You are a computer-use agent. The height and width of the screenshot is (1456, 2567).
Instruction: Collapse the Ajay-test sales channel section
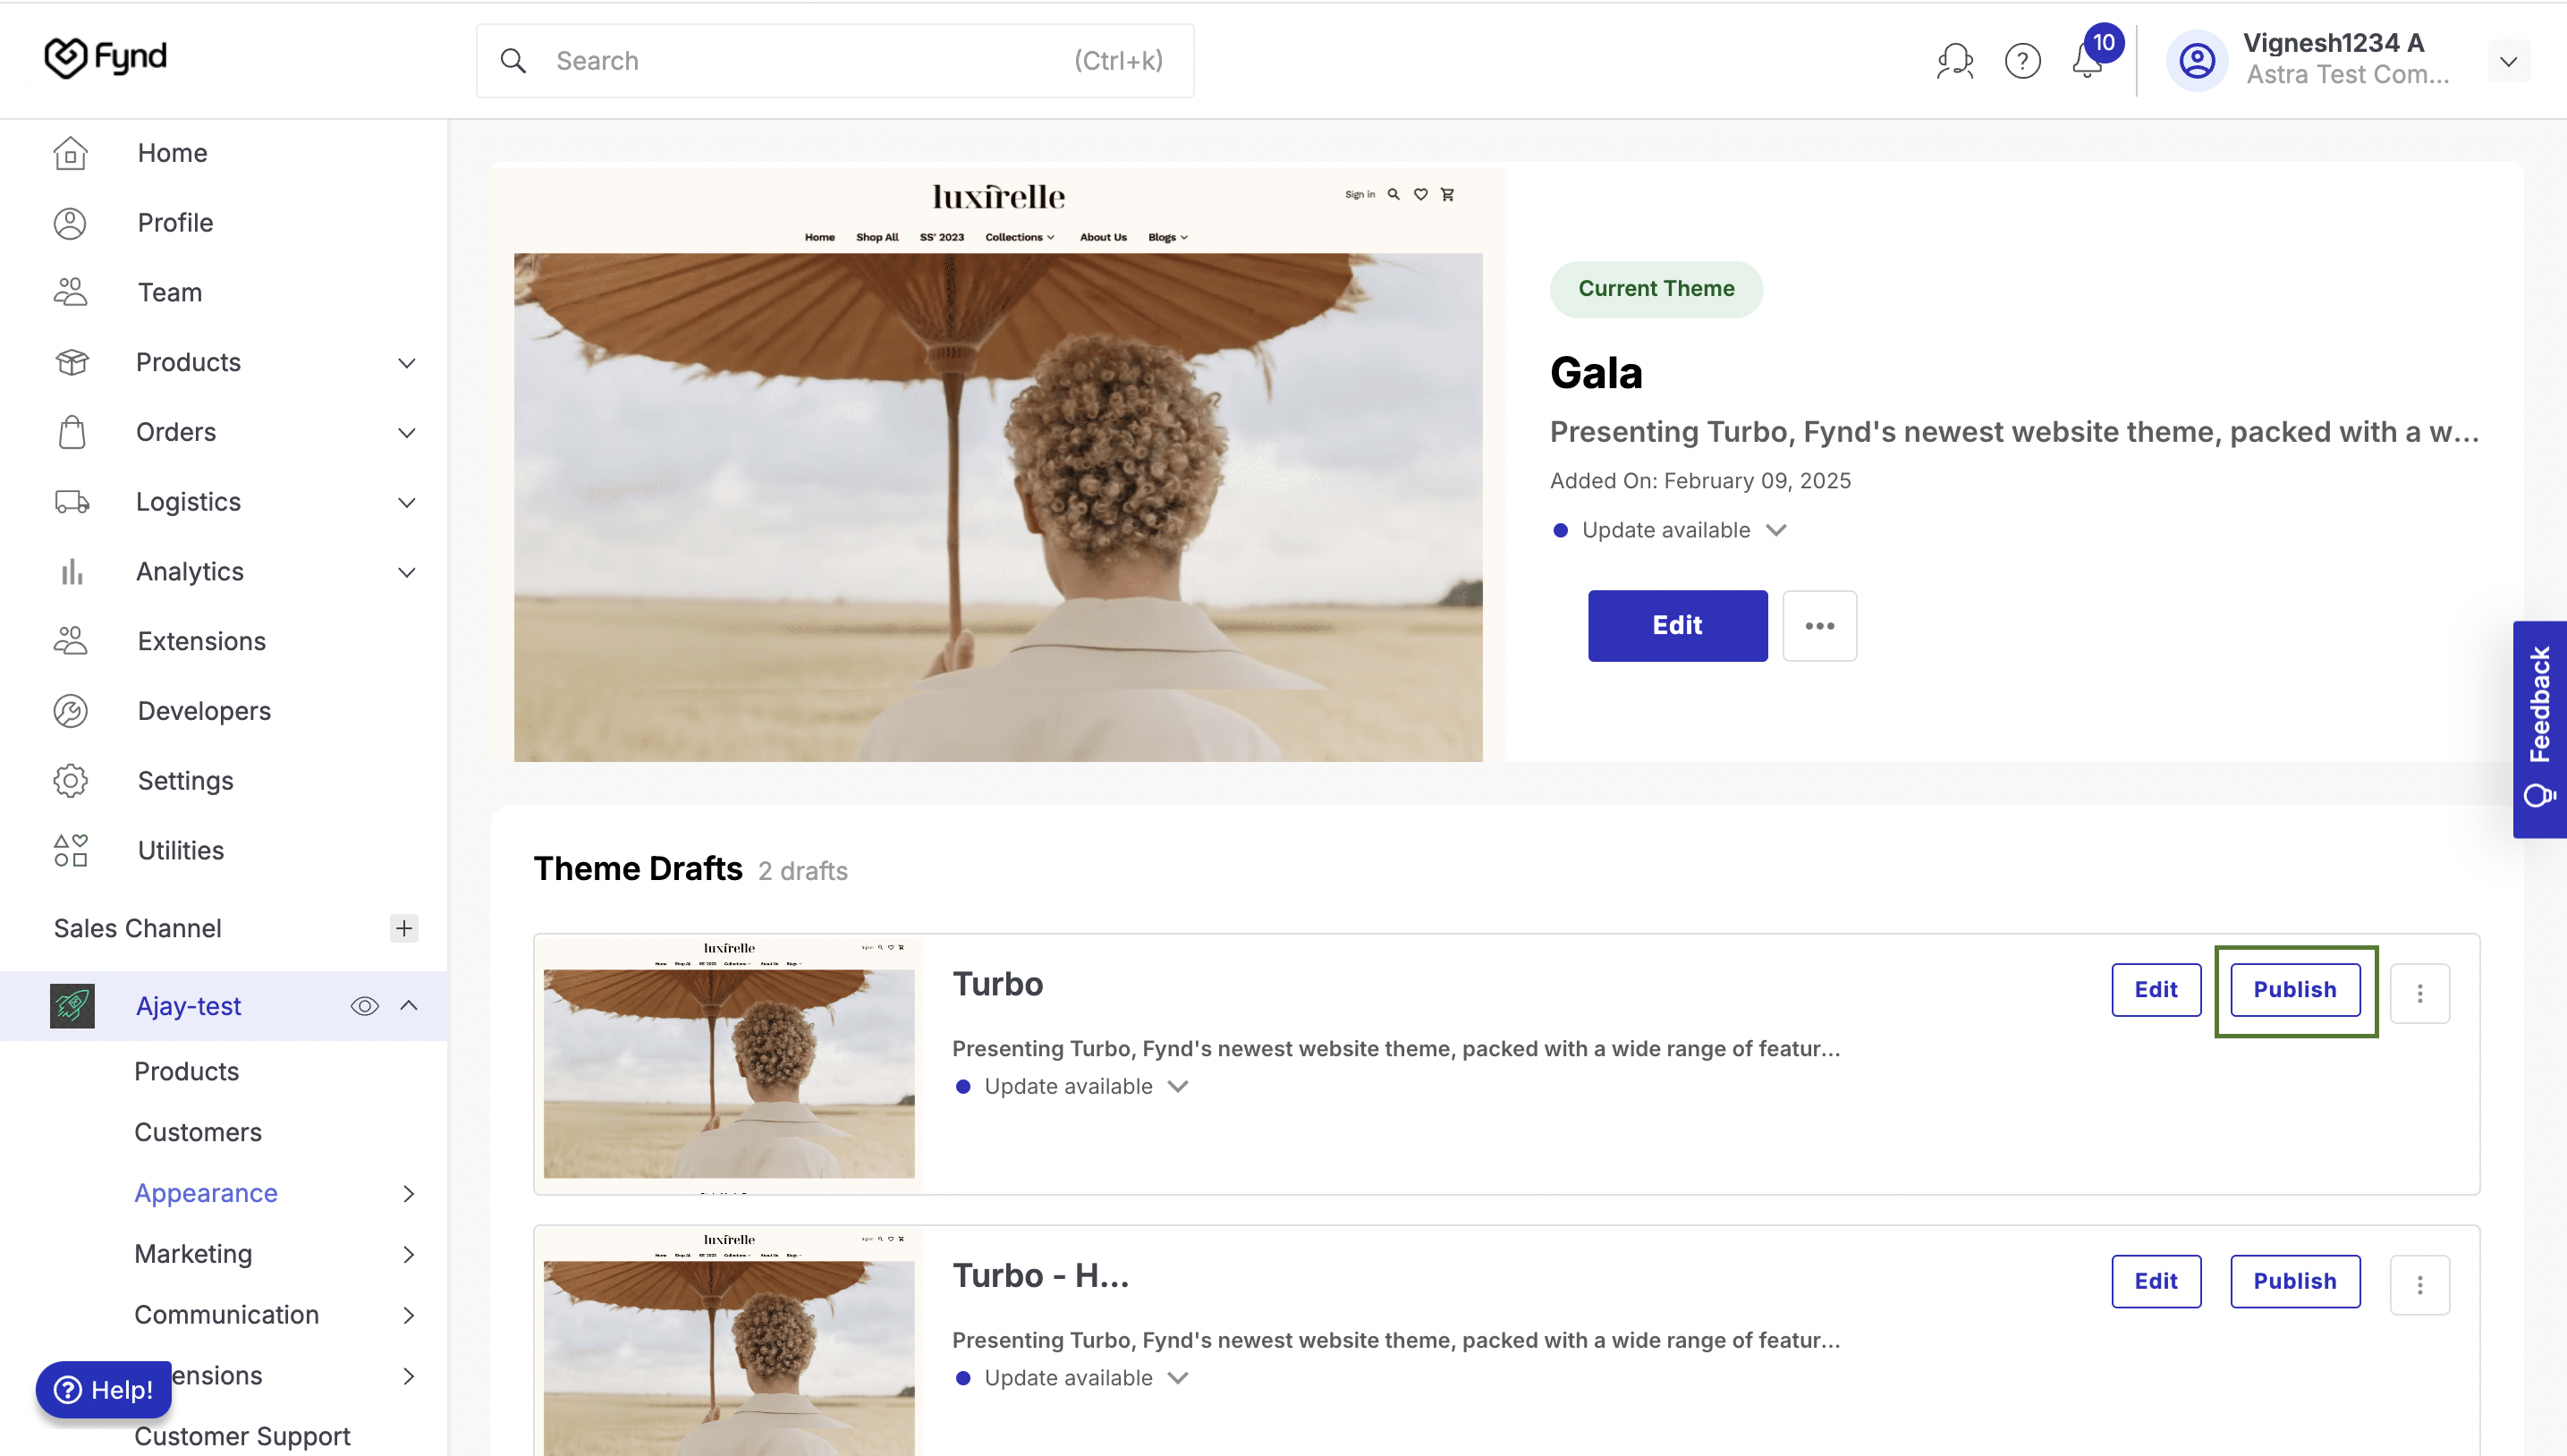(x=408, y=1005)
